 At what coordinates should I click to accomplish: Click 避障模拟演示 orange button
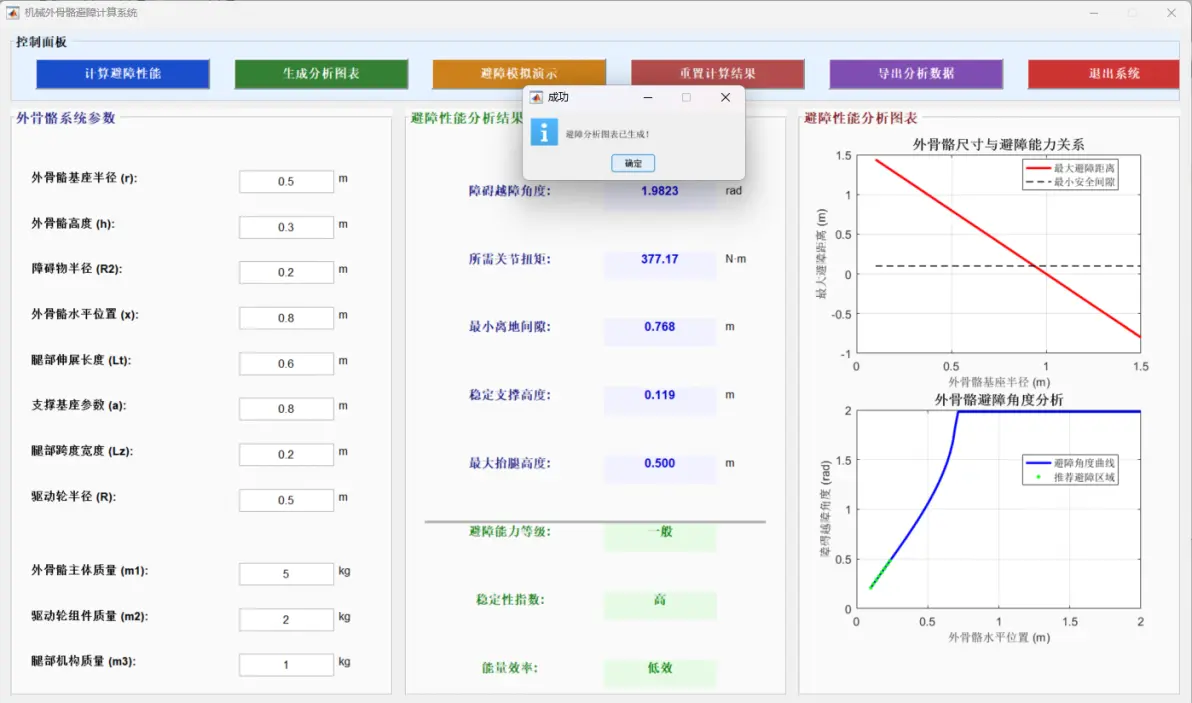click(x=519, y=74)
